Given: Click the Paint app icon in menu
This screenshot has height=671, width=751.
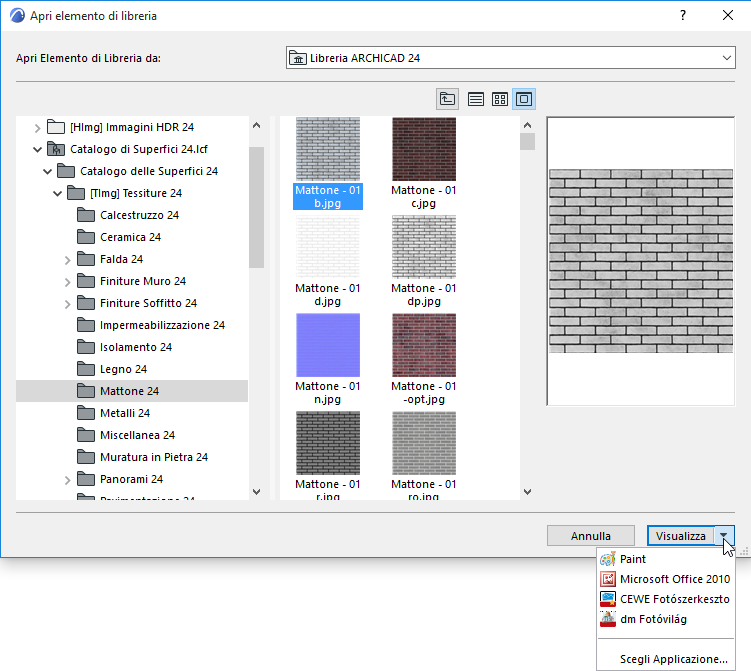Looking at the screenshot, I should pos(608,559).
